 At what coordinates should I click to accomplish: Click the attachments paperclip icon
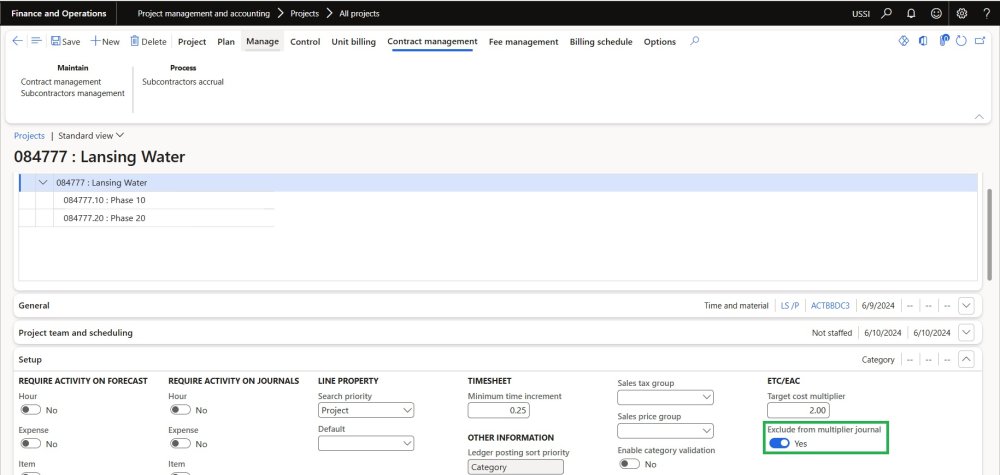[945, 41]
